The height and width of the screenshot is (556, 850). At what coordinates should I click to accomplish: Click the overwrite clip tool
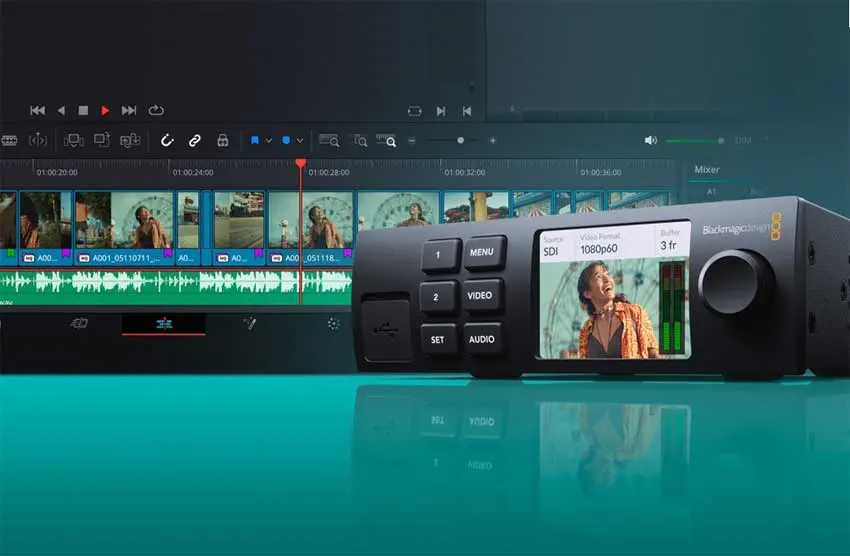click(x=102, y=140)
